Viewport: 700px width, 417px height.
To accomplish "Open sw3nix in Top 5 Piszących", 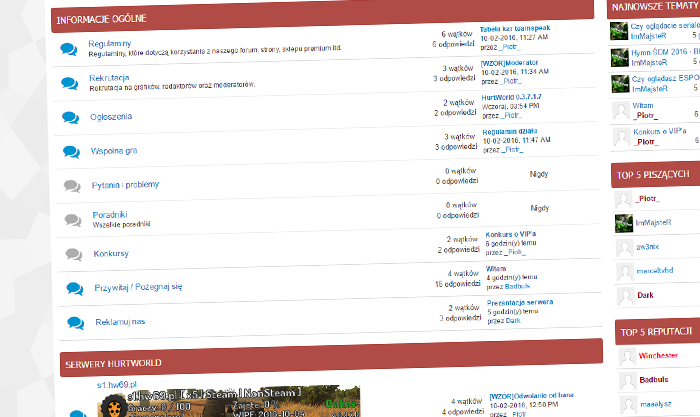I will (648, 246).
